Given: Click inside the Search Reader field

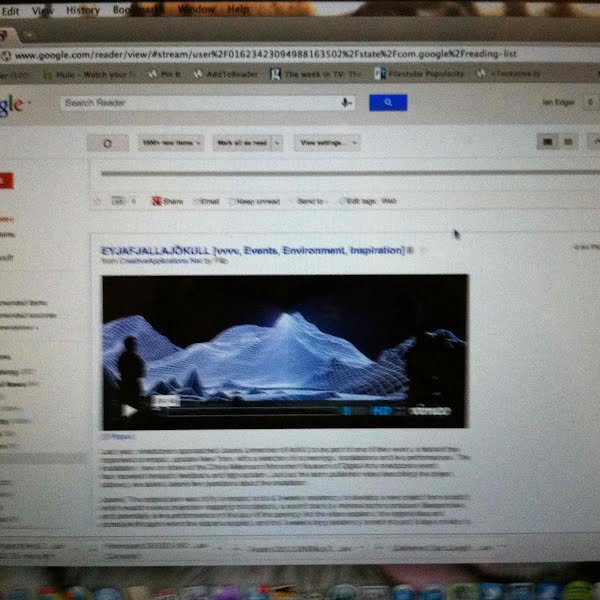Looking at the screenshot, I should click(200, 103).
